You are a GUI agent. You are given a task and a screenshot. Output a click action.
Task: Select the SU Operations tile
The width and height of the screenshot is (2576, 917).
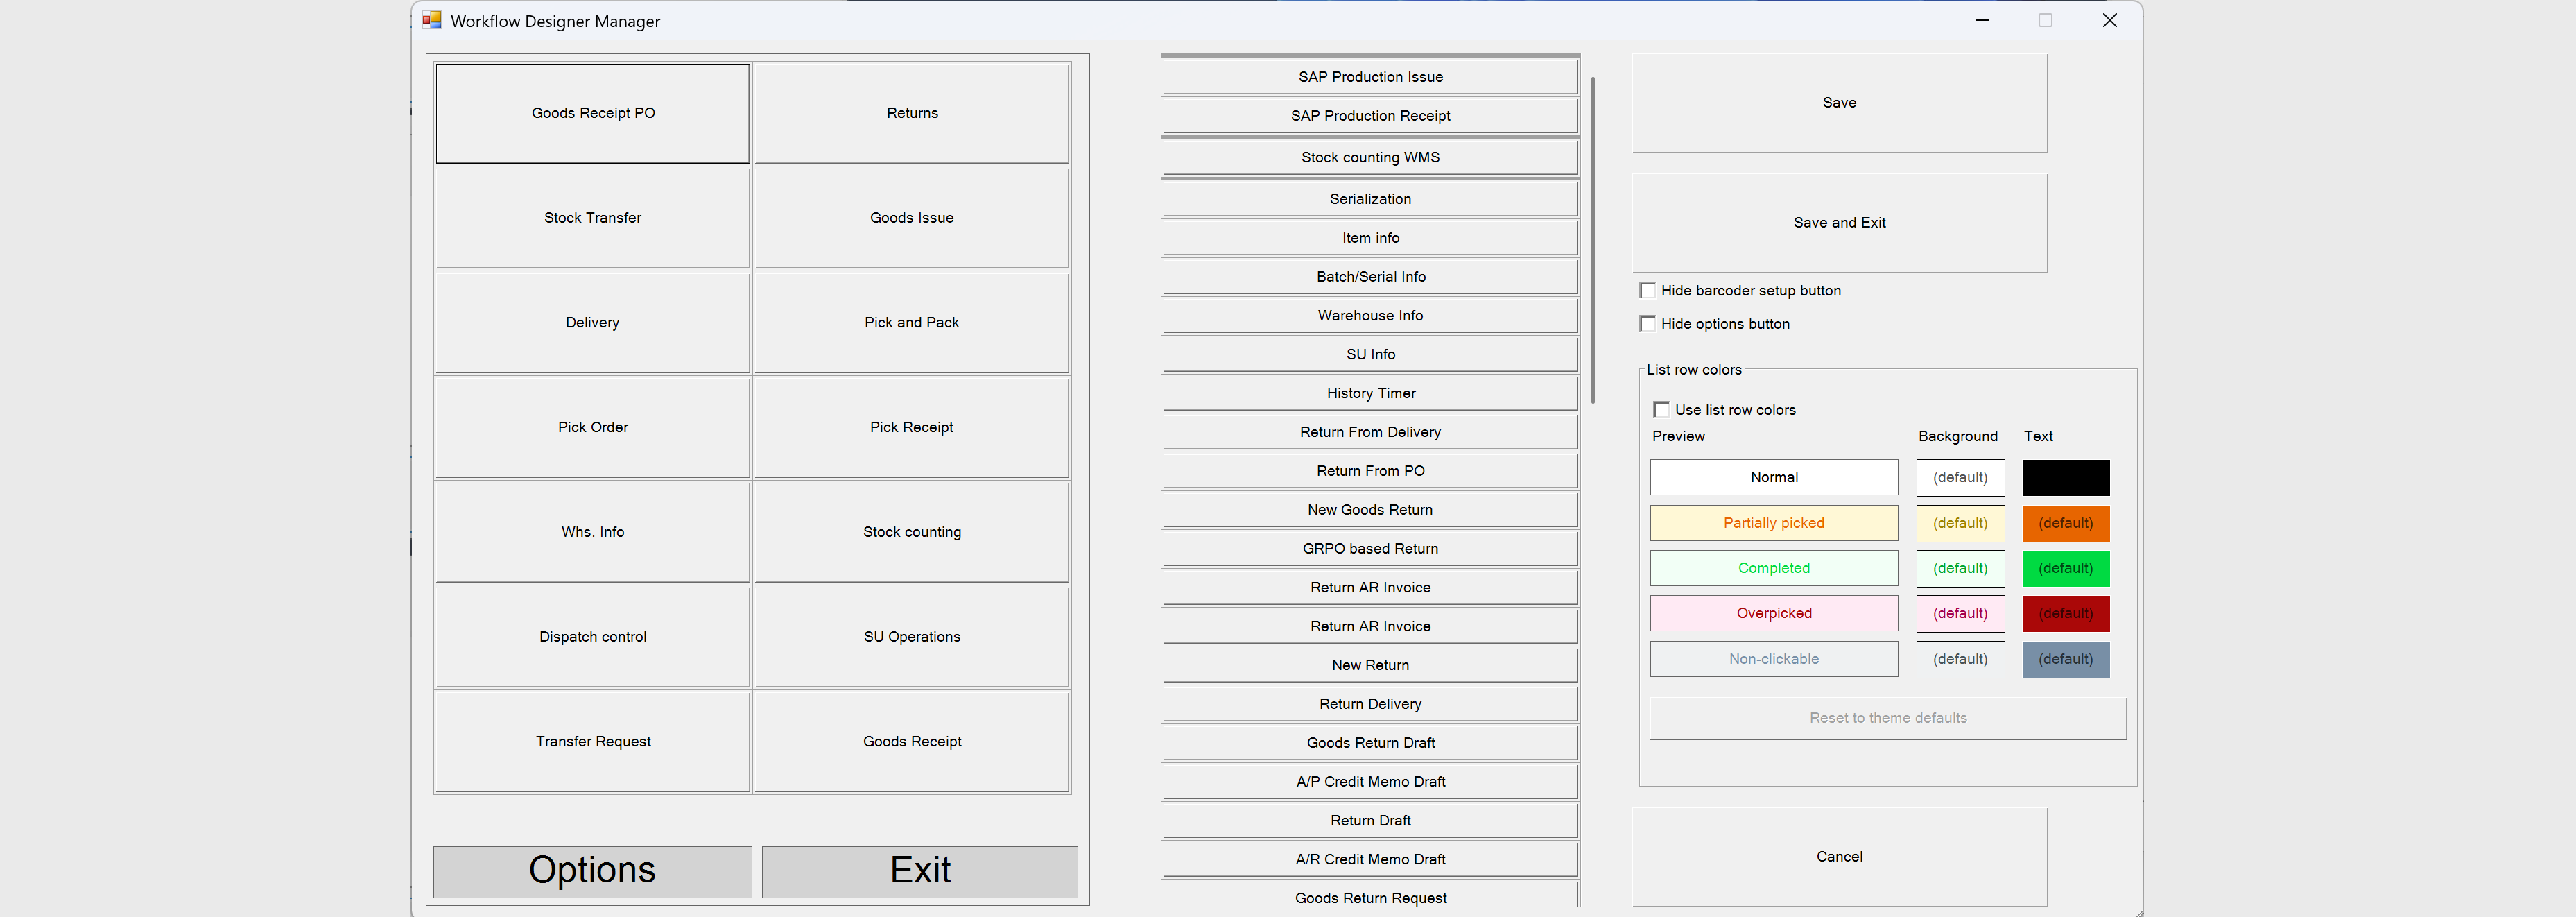(x=912, y=637)
